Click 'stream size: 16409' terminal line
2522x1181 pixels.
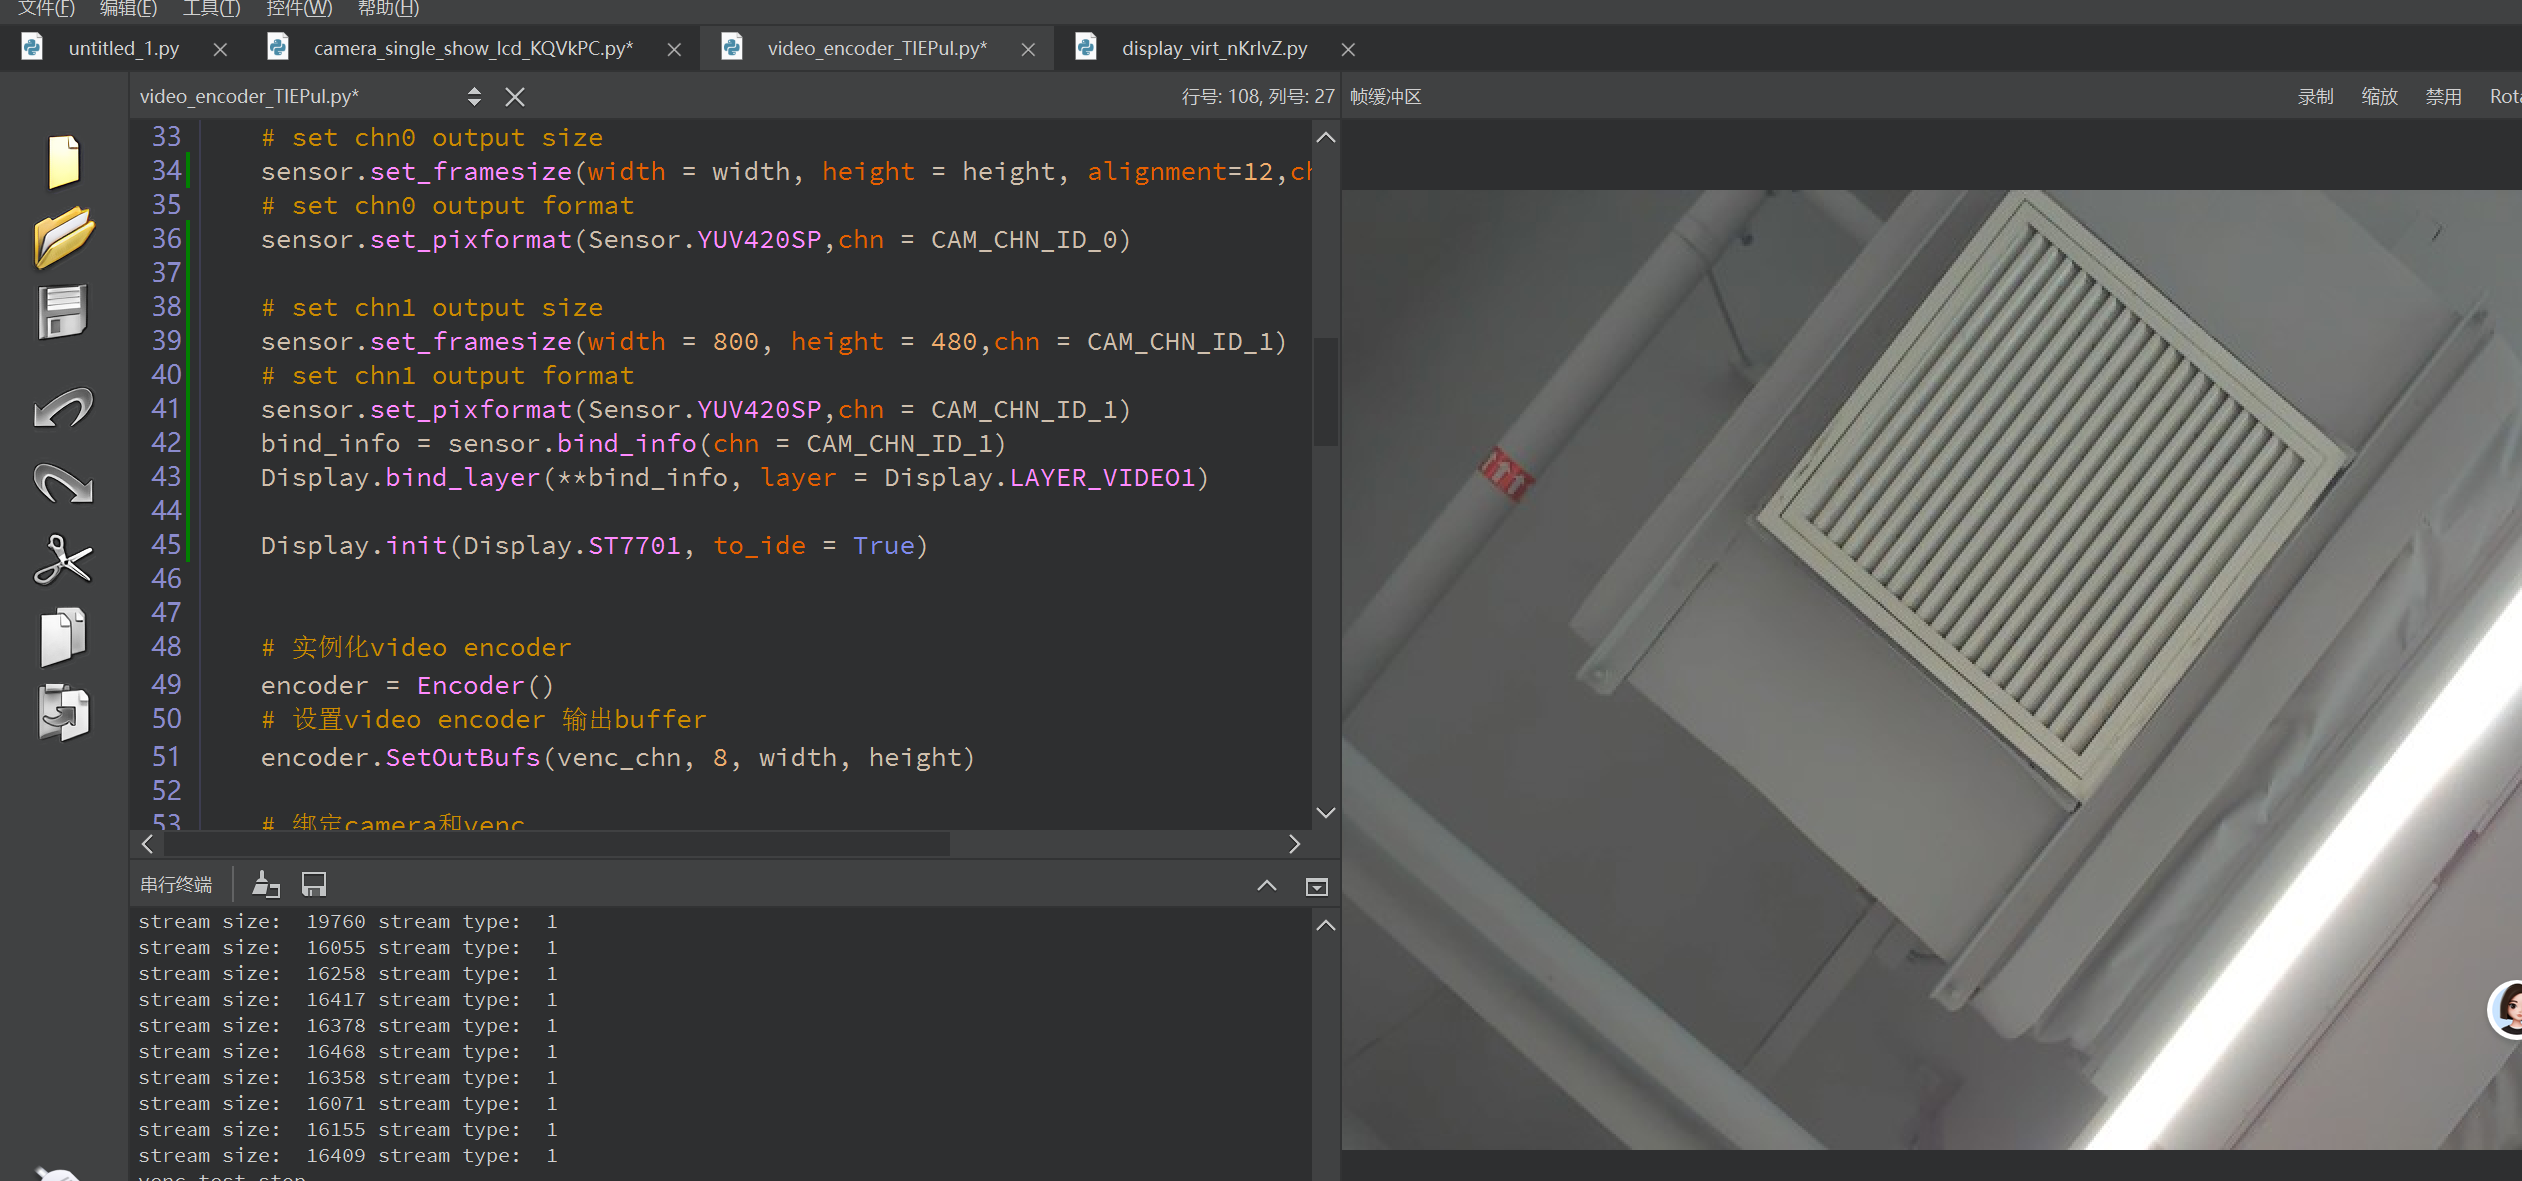(x=347, y=1155)
